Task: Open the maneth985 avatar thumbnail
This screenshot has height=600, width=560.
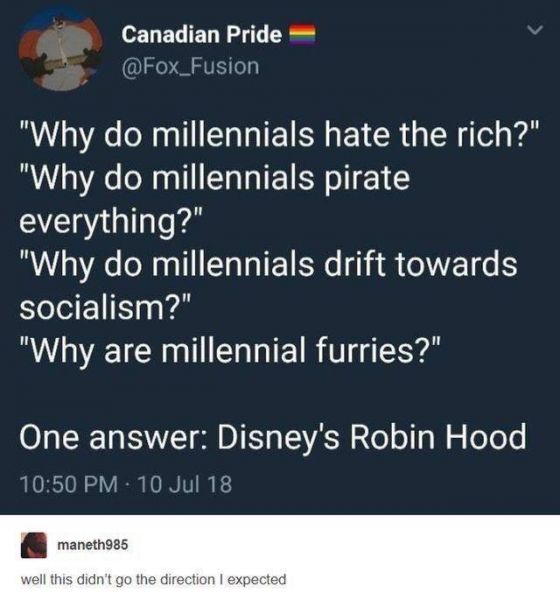Action: (x=34, y=545)
